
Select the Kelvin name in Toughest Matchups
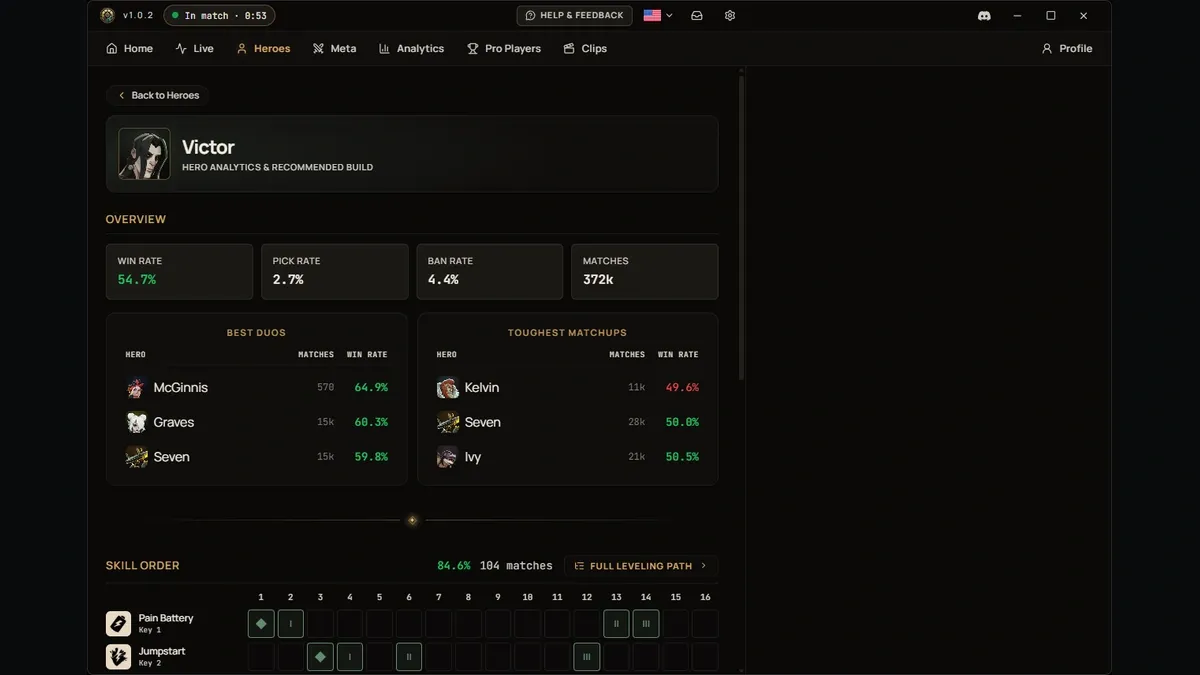click(482, 388)
